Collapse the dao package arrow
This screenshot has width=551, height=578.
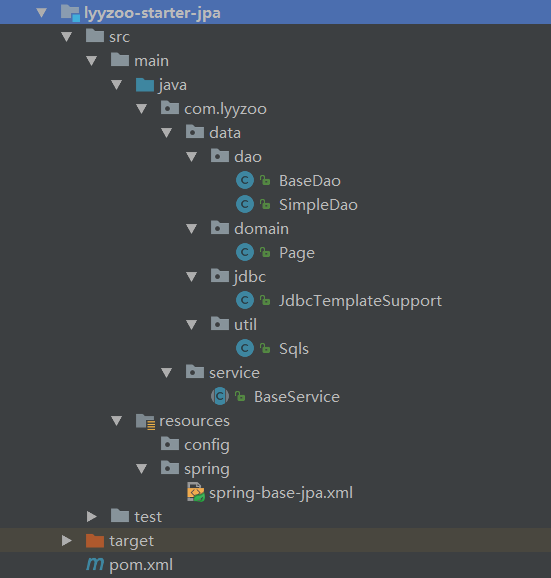click(192, 157)
